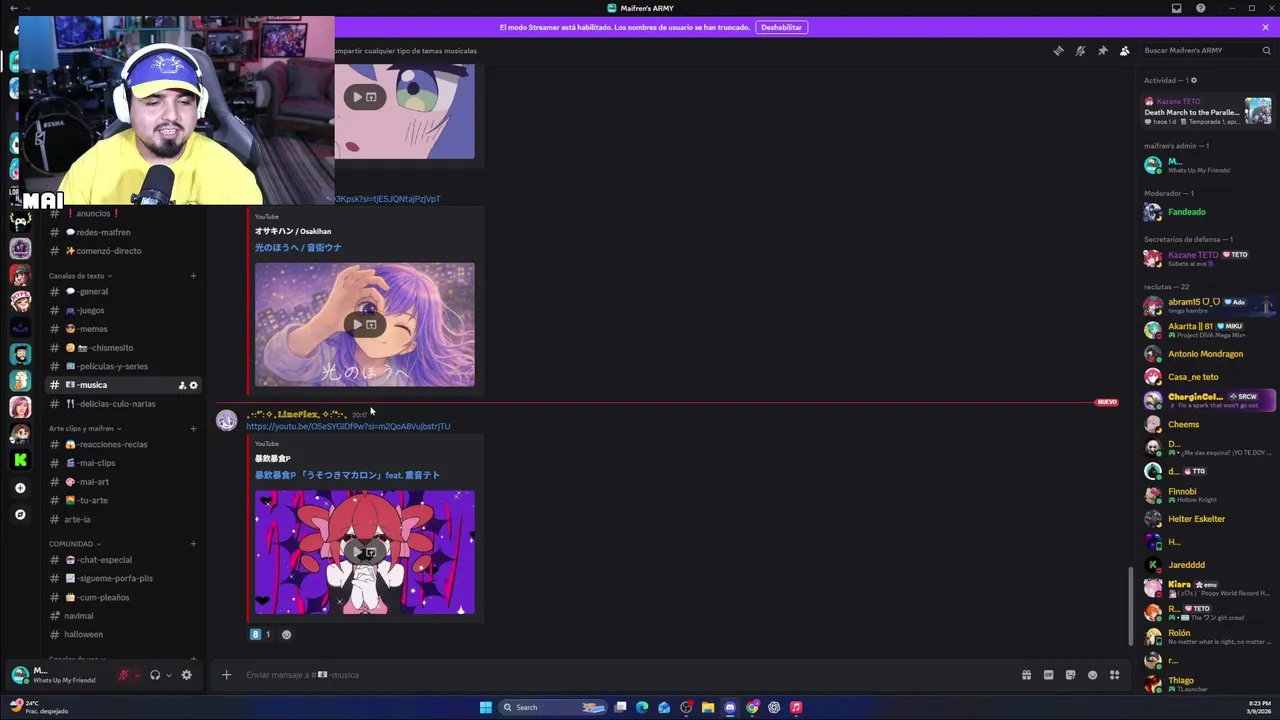Add channel to Canales de texto with plus
Image resolution: width=1280 pixels, height=720 pixels.
tap(193, 276)
